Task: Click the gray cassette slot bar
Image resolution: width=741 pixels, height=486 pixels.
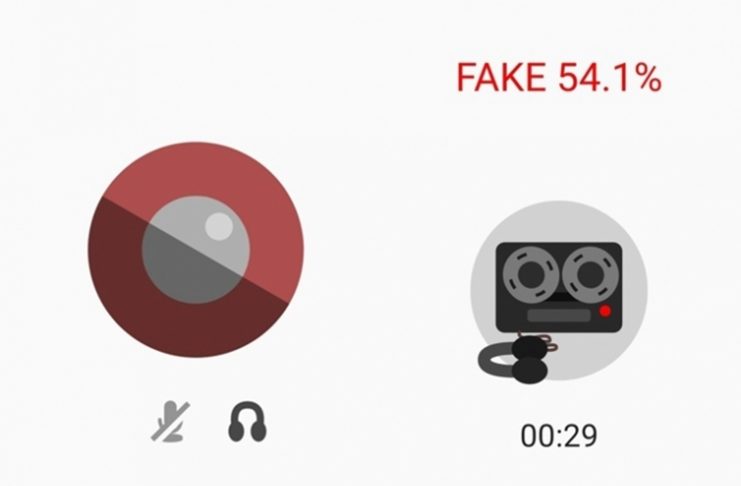Action: coord(559,316)
